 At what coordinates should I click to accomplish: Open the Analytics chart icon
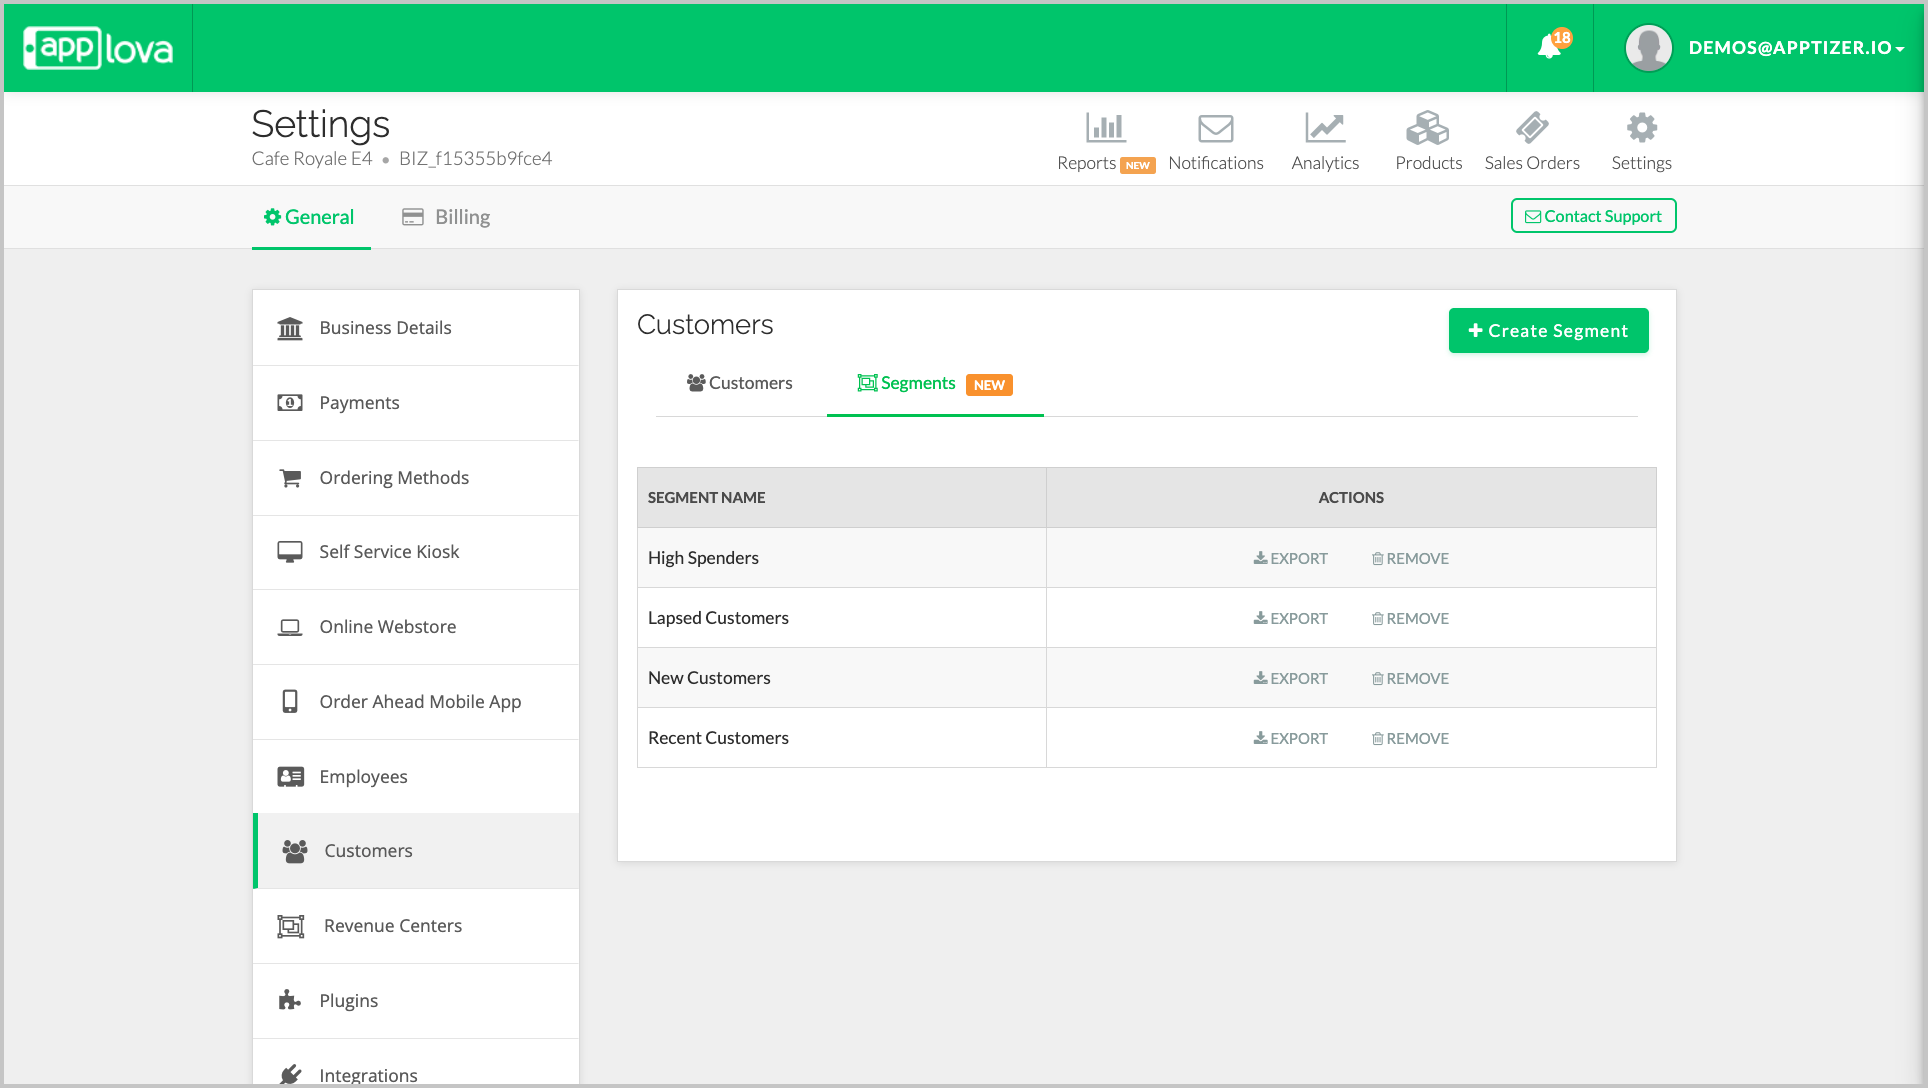coord(1324,128)
